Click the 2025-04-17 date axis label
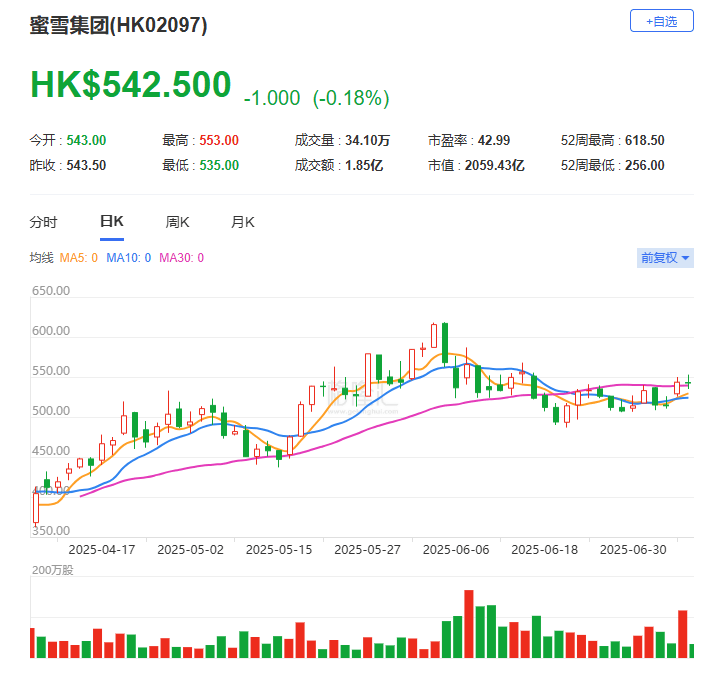This screenshot has width=727, height=687. tap(102, 549)
